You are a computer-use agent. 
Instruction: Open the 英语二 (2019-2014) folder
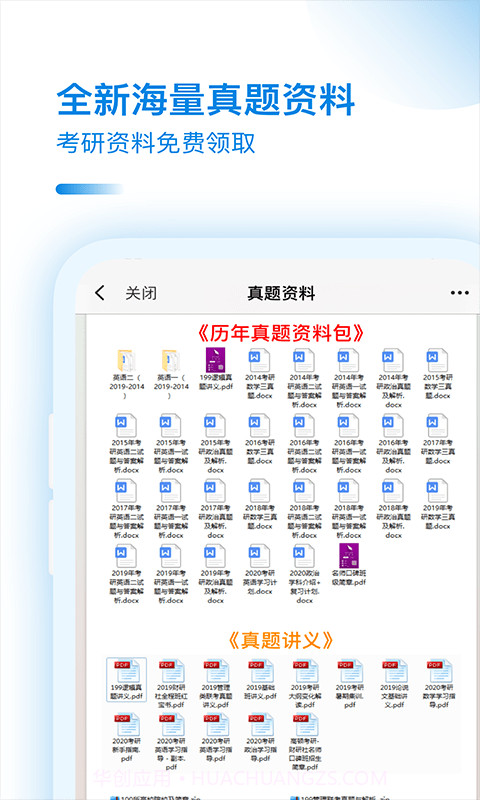tap(127, 373)
